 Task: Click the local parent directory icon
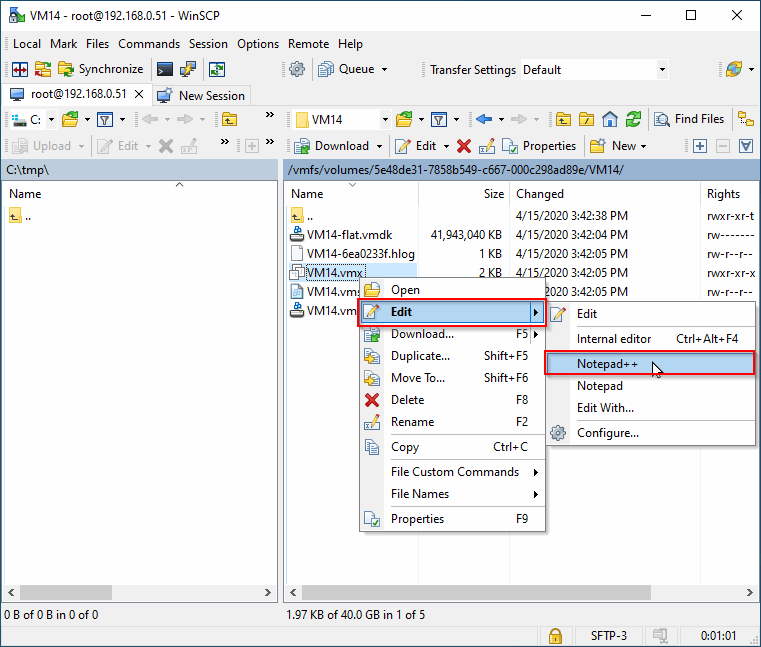[230, 119]
